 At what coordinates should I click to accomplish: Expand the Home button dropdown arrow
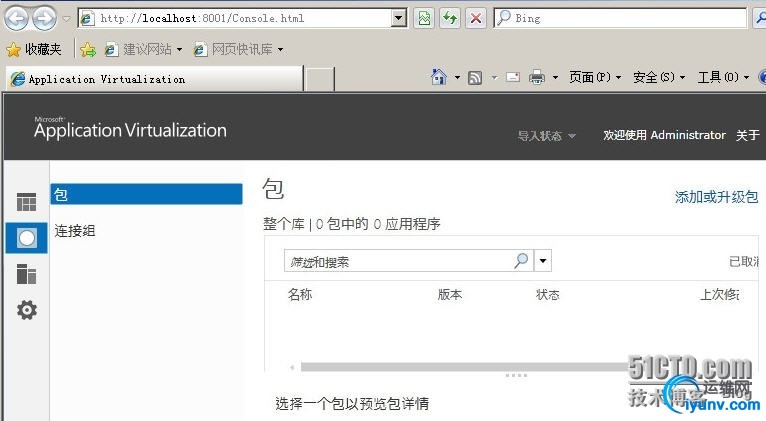tap(457, 77)
